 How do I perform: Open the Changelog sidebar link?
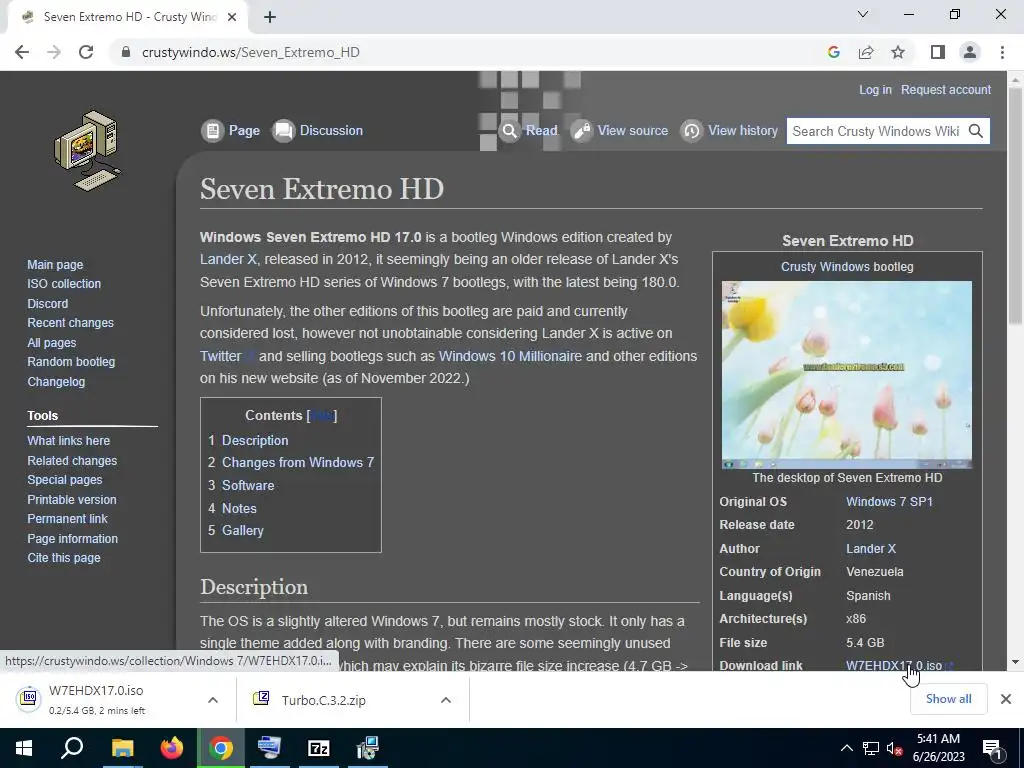click(56, 381)
